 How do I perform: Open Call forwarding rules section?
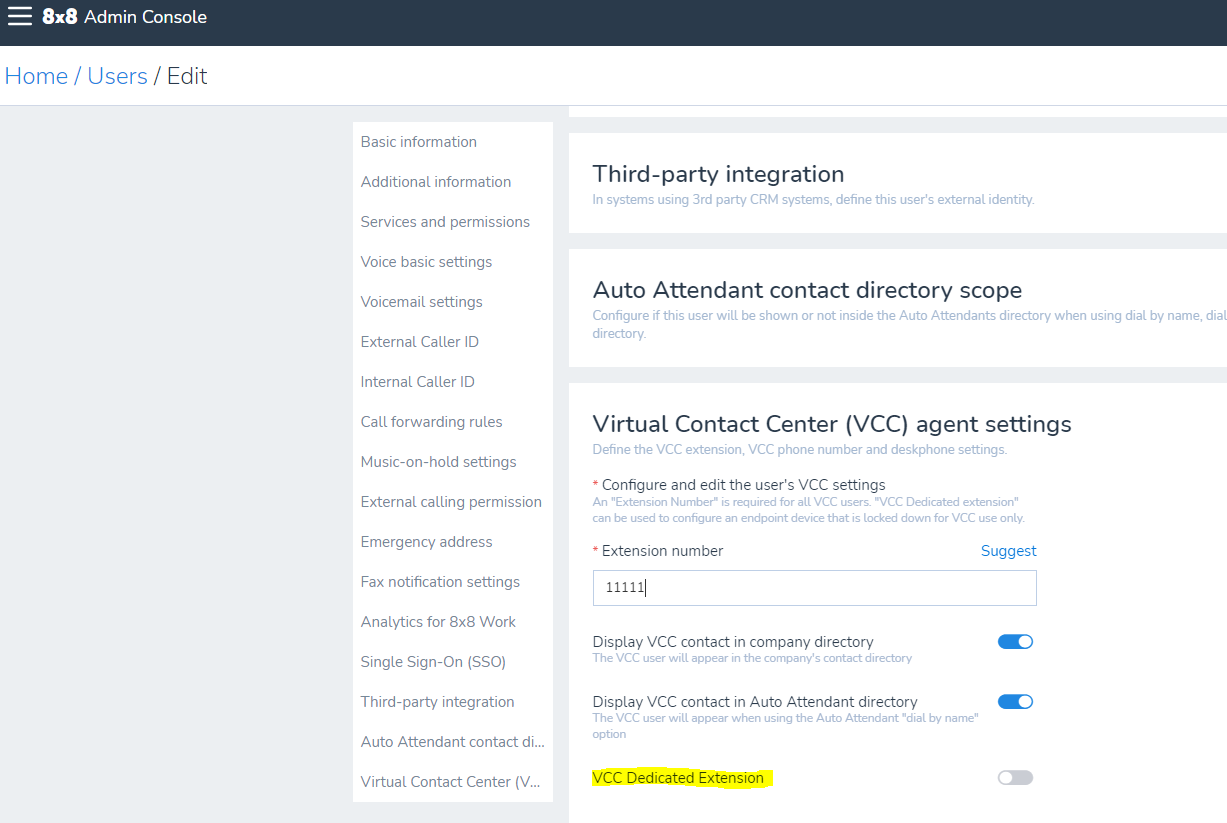click(x=432, y=422)
